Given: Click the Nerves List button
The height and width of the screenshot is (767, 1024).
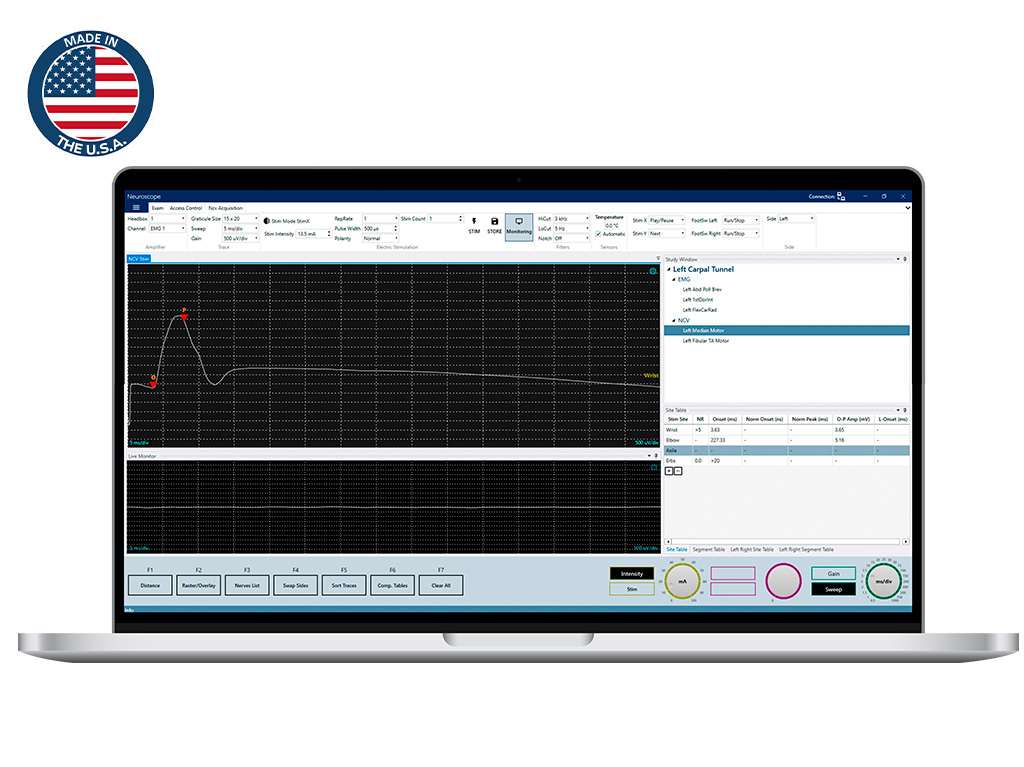Looking at the screenshot, I should click(247, 585).
